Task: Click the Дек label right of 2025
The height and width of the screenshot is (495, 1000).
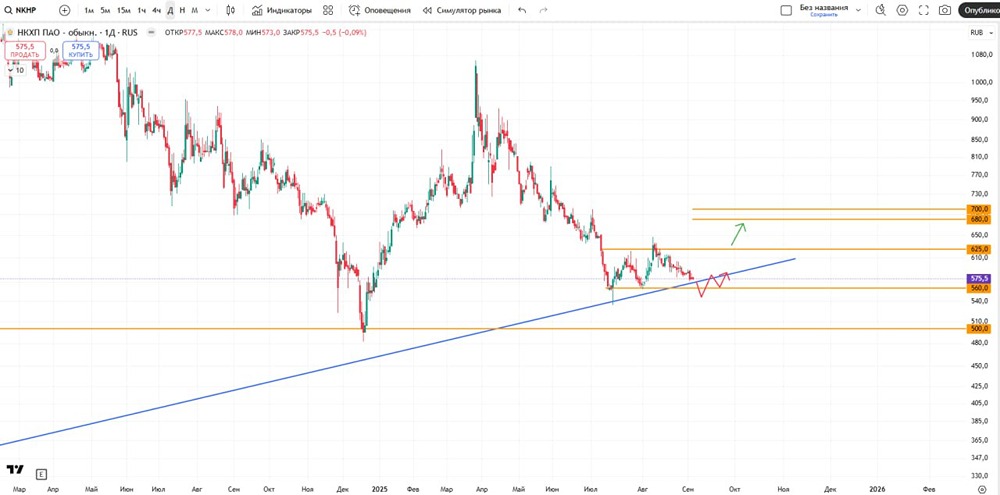Action: 830,489
